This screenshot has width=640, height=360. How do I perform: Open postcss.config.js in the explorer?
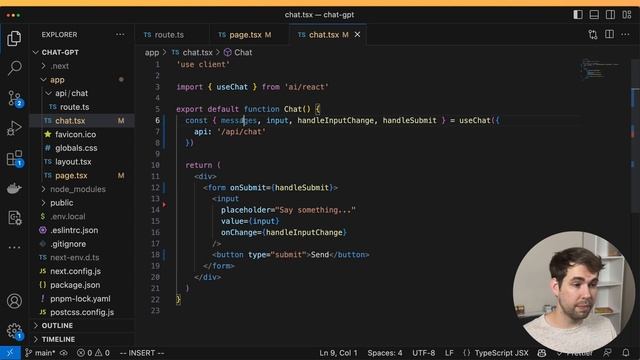pos(82,312)
